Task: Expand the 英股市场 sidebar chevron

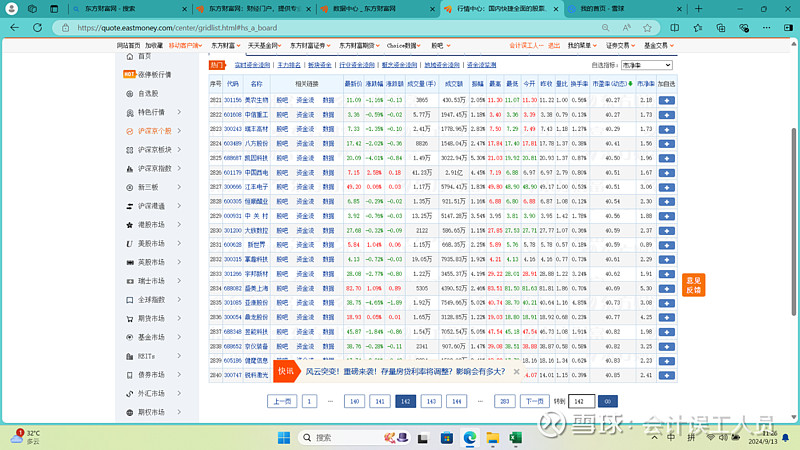Action: [179, 262]
